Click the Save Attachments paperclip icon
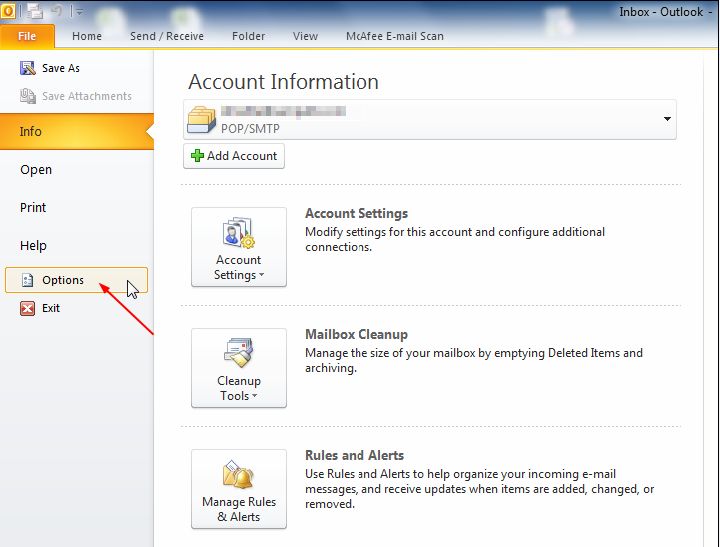Viewport: 720px width, 547px height. point(28,96)
